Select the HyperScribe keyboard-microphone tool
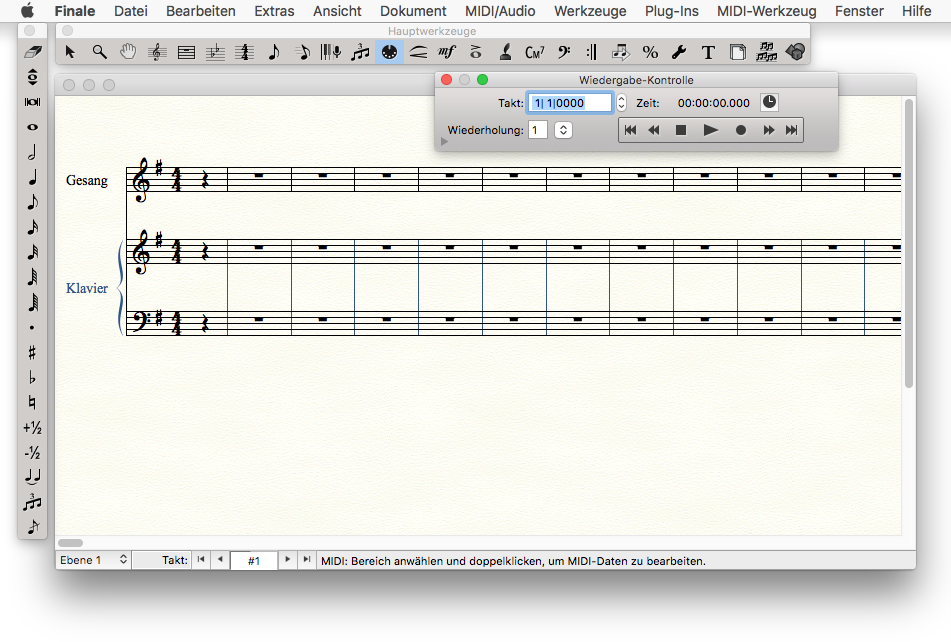Viewport: 951px width, 642px height. click(x=331, y=53)
